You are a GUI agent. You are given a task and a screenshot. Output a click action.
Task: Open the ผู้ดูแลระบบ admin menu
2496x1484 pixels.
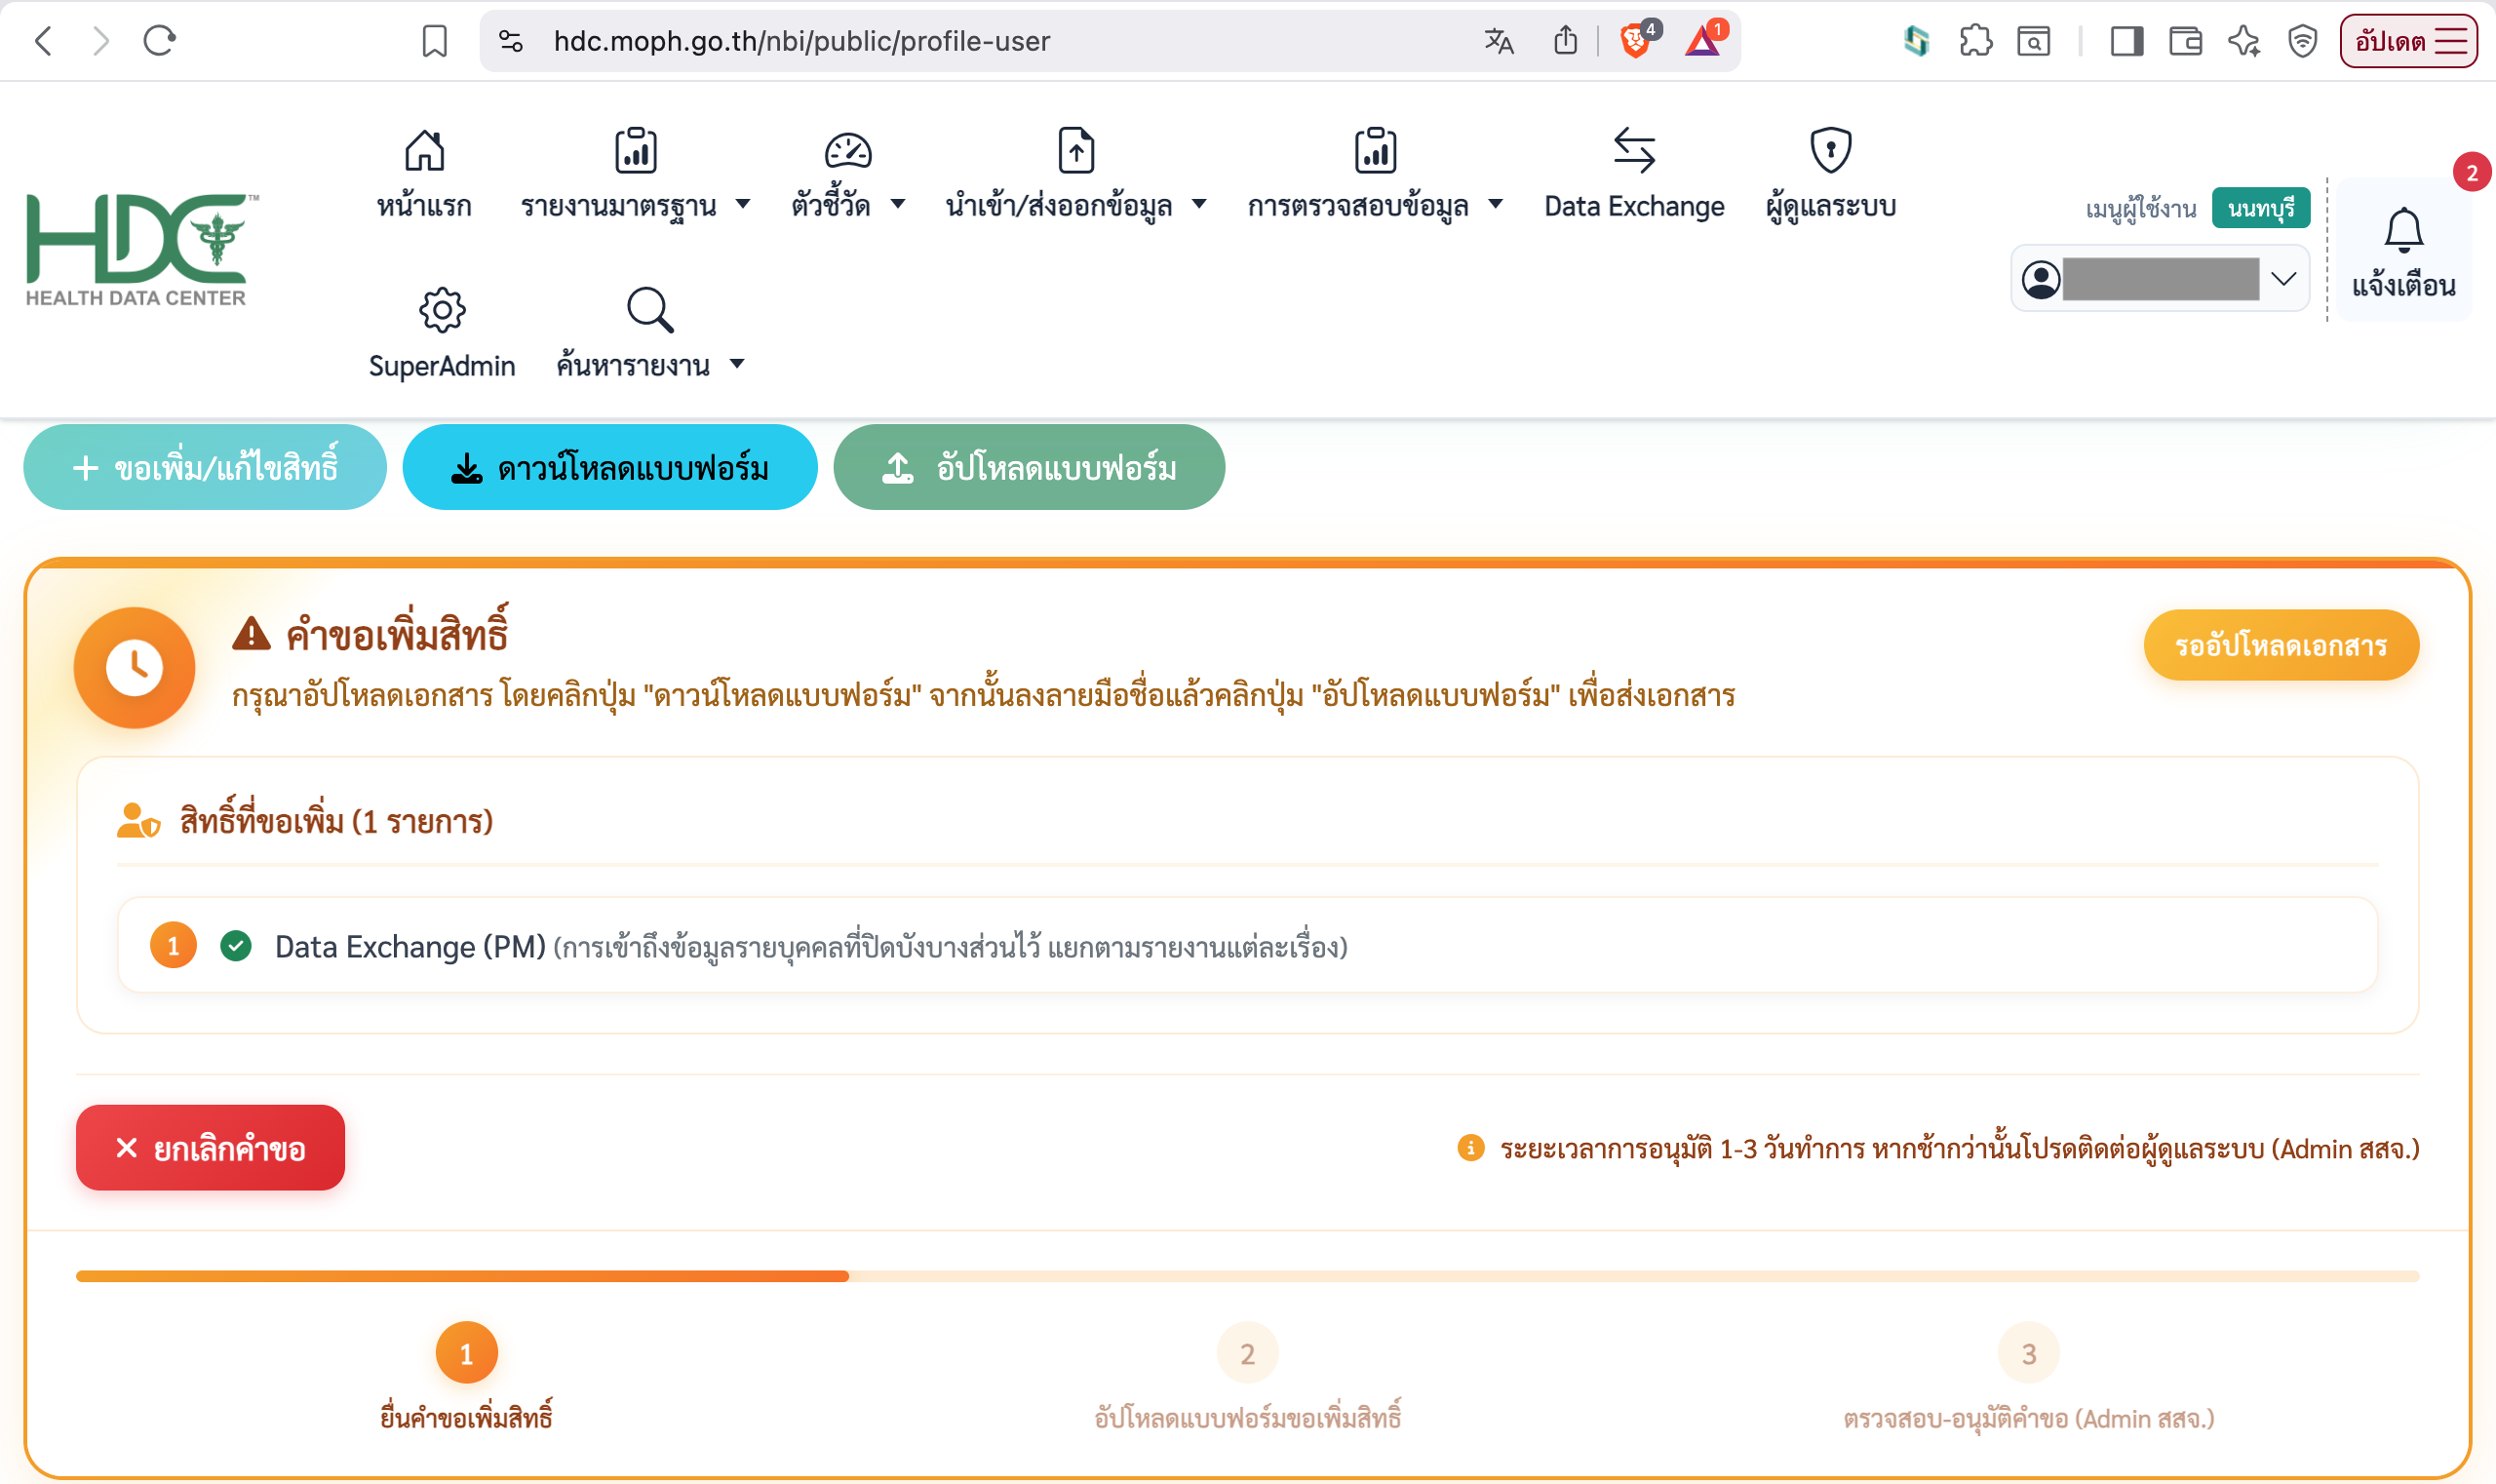[1830, 174]
